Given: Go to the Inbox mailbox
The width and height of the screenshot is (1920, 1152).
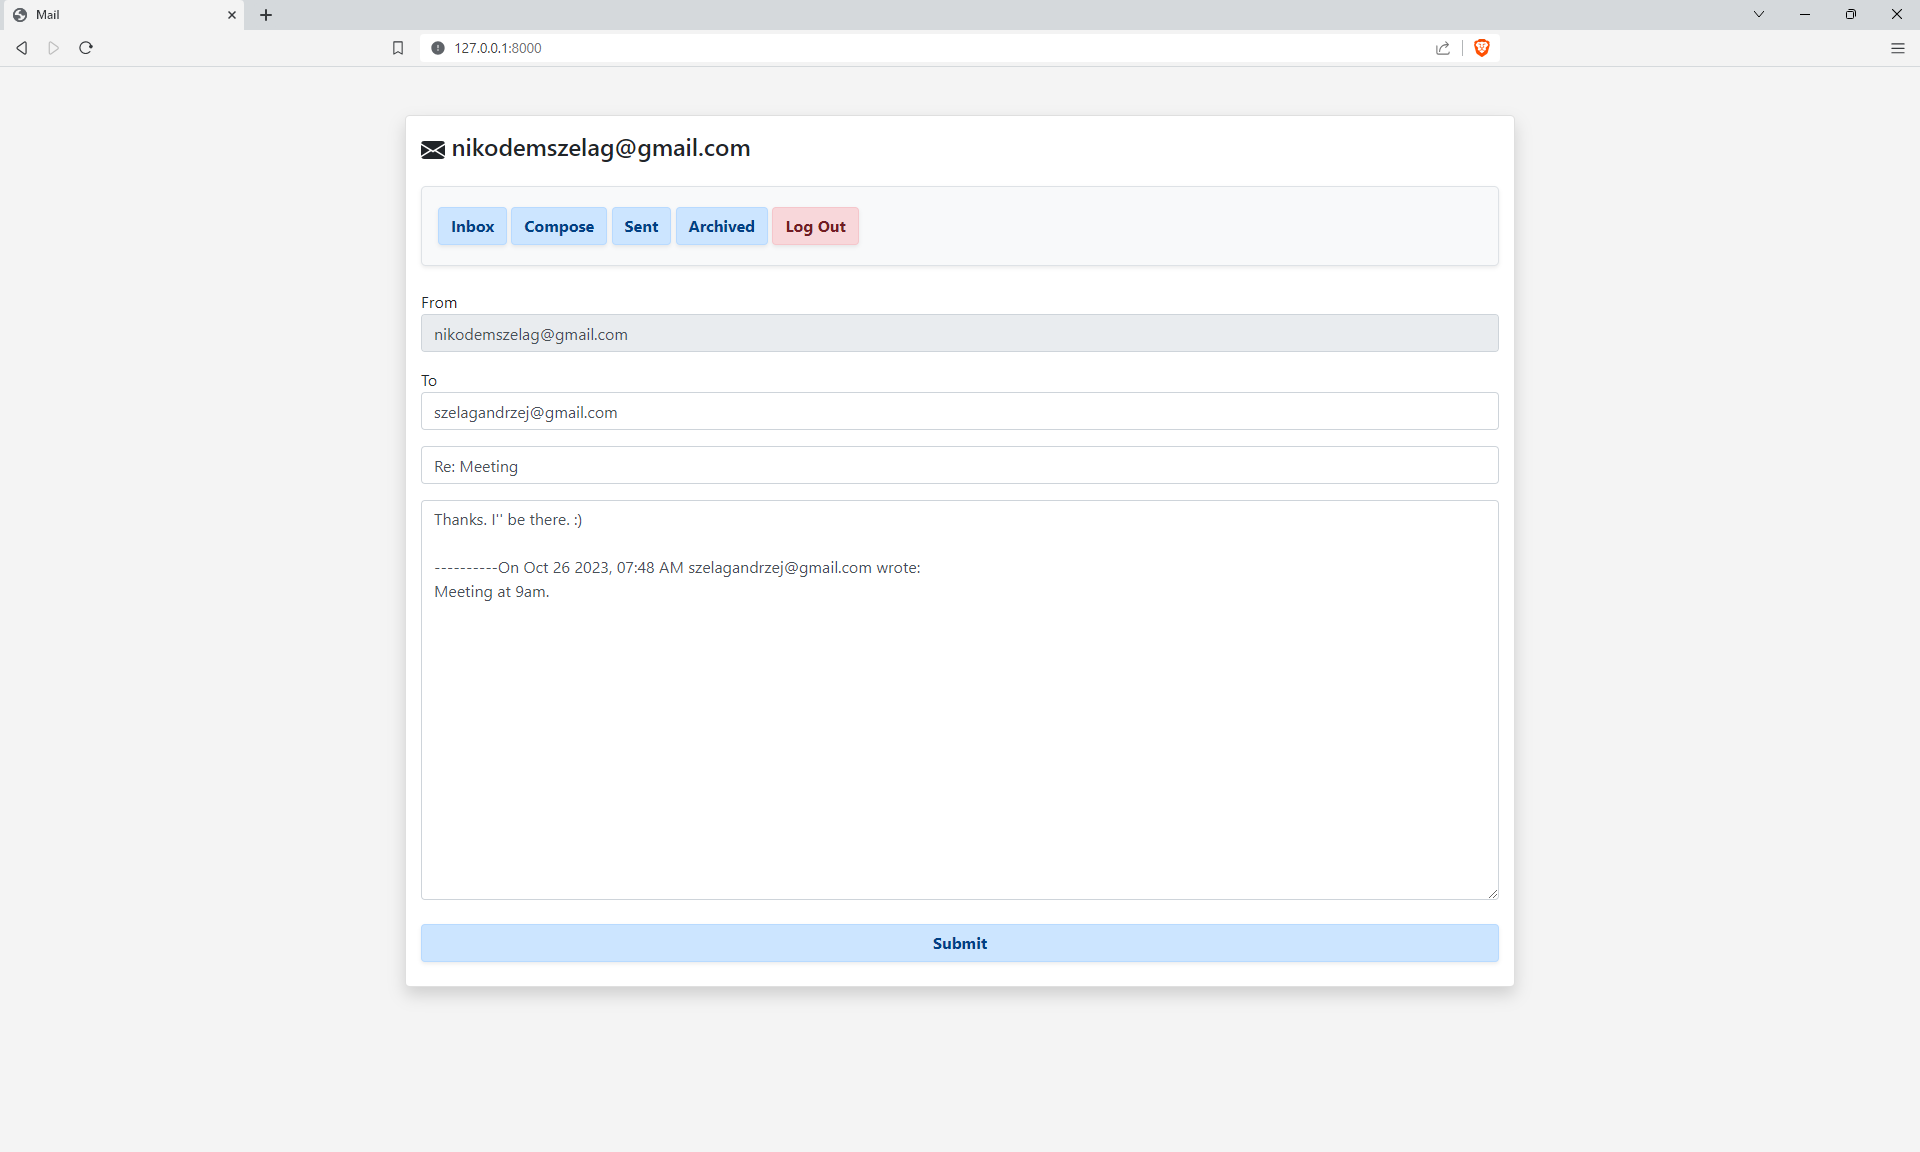Looking at the screenshot, I should pos(472,227).
